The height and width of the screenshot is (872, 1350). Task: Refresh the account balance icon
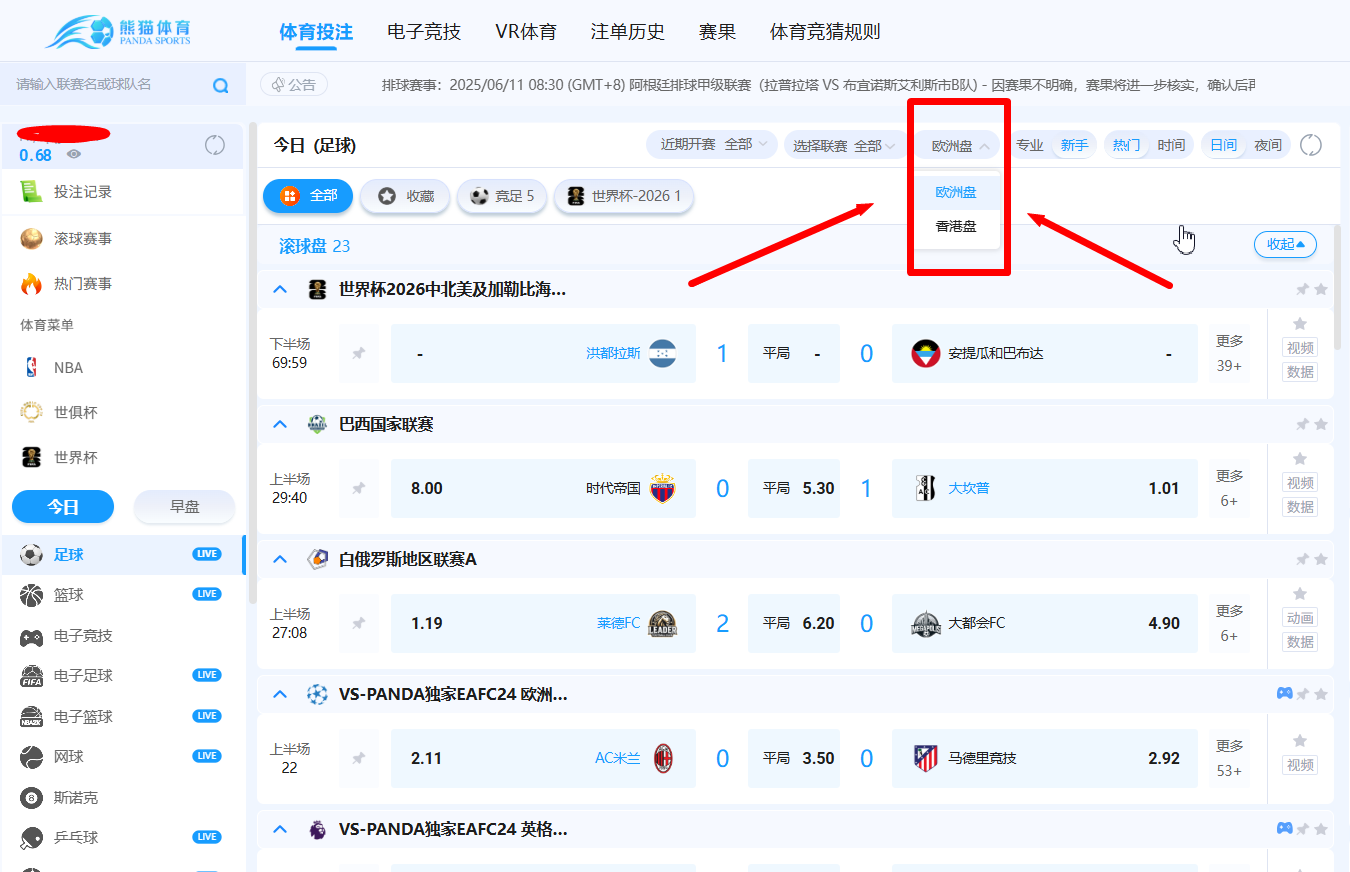click(x=215, y=145)
